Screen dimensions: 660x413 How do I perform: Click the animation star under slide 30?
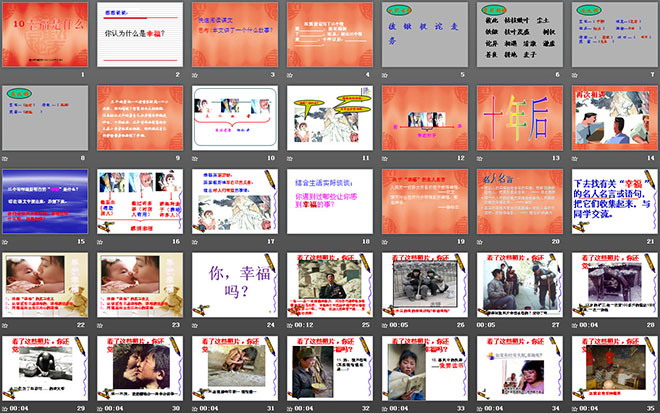point(100,409)
